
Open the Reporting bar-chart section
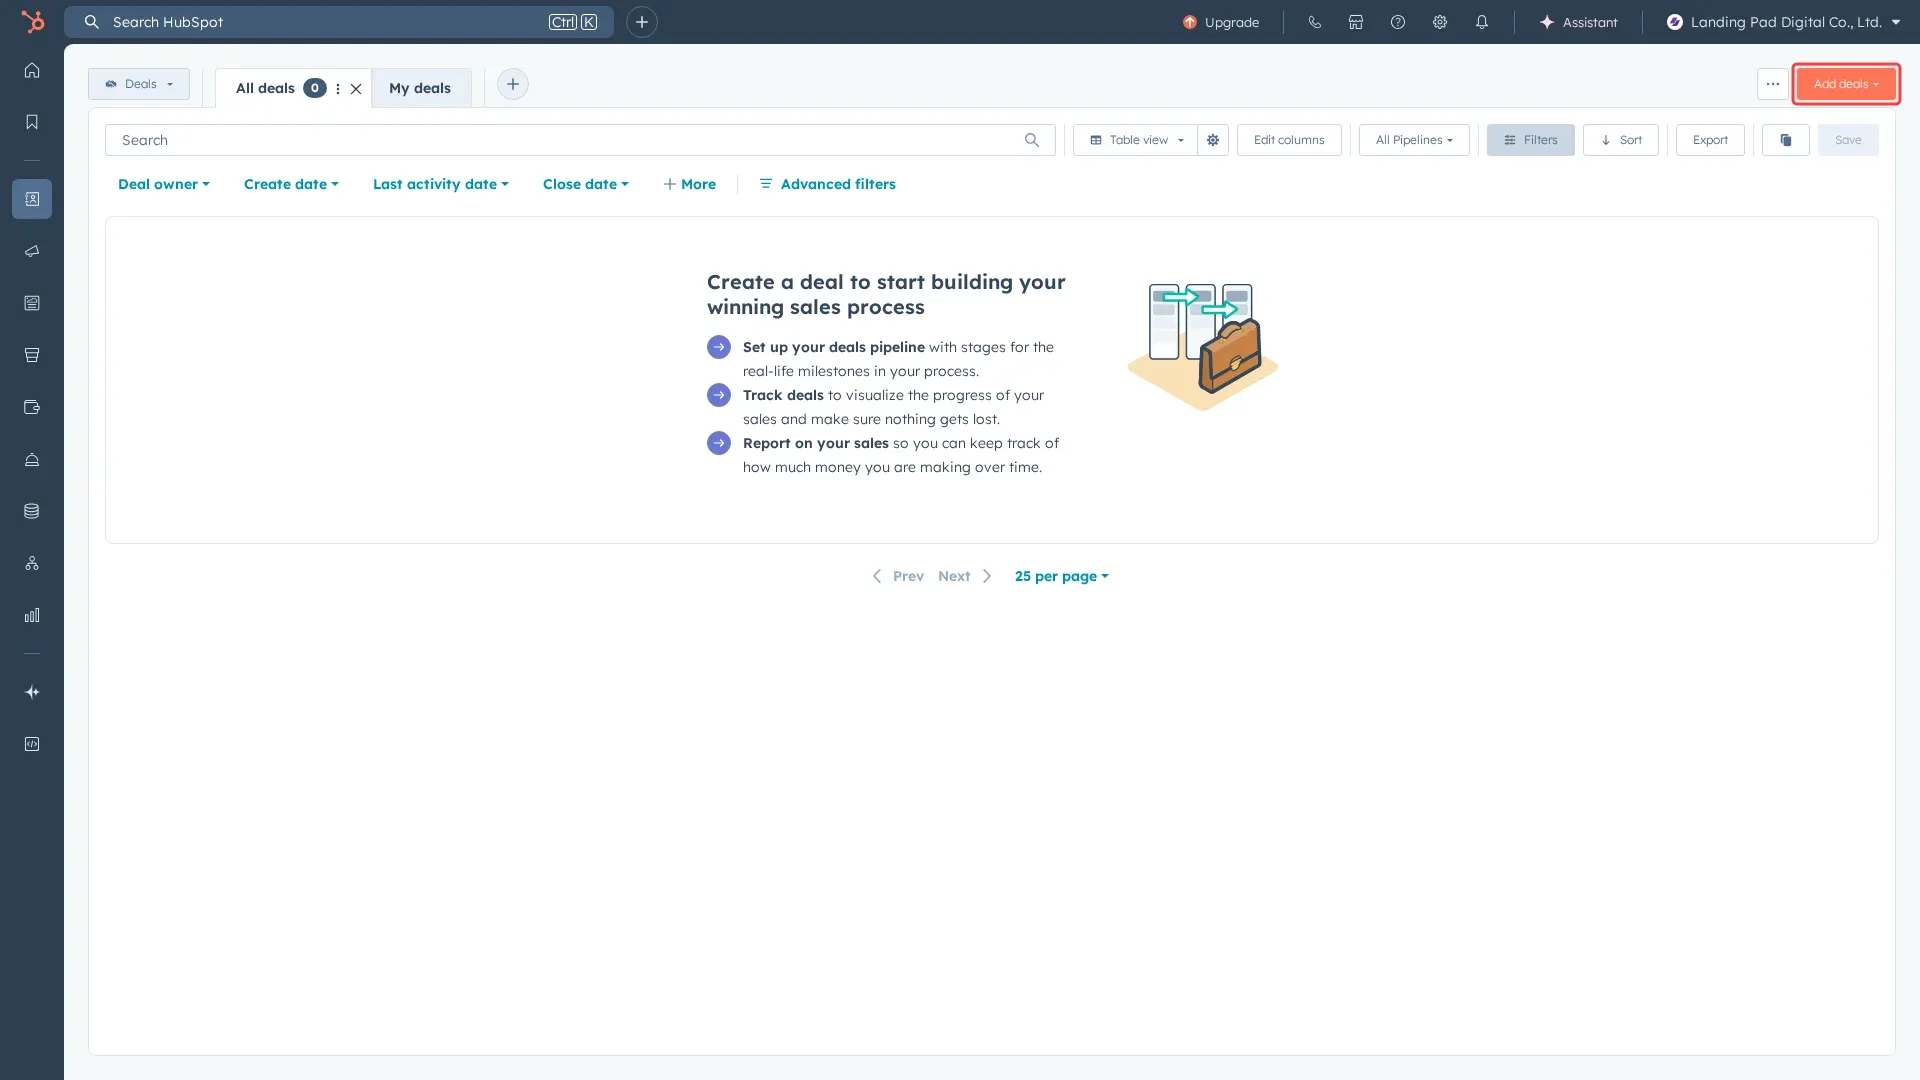(x=32, y=614)
